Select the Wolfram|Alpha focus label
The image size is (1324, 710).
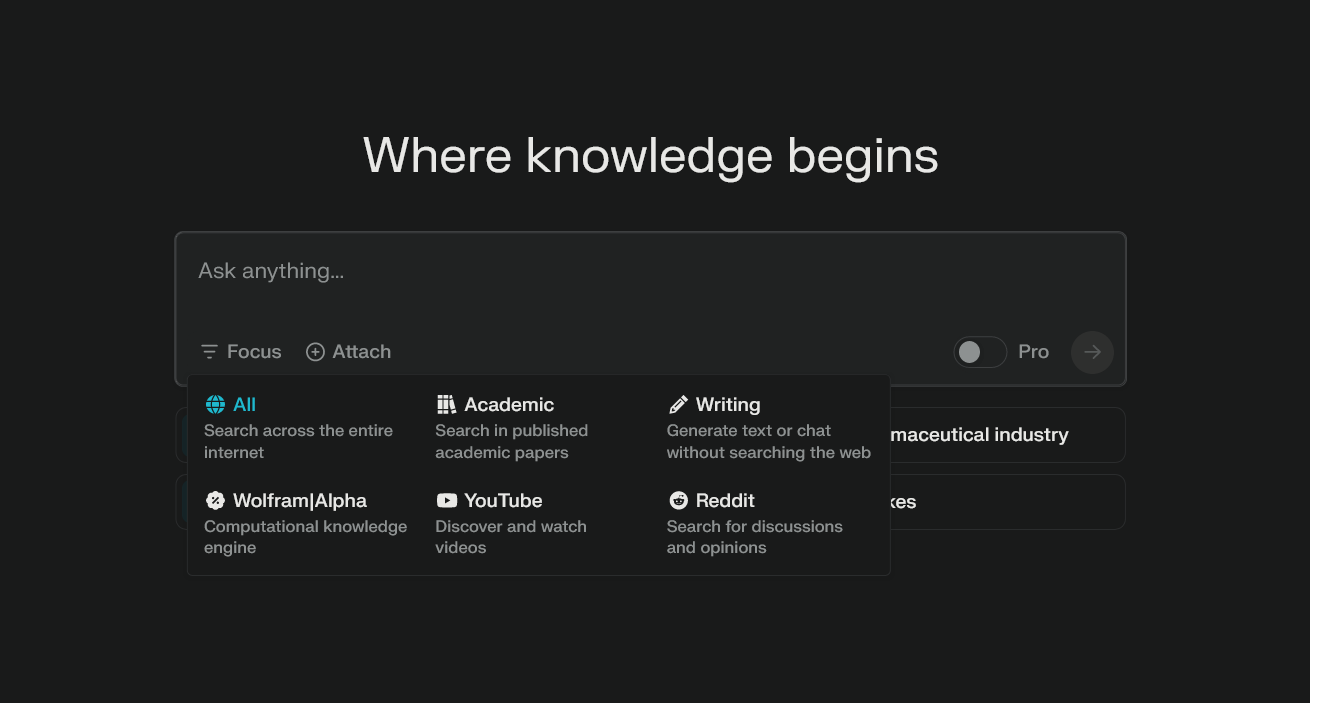point(300,501)
